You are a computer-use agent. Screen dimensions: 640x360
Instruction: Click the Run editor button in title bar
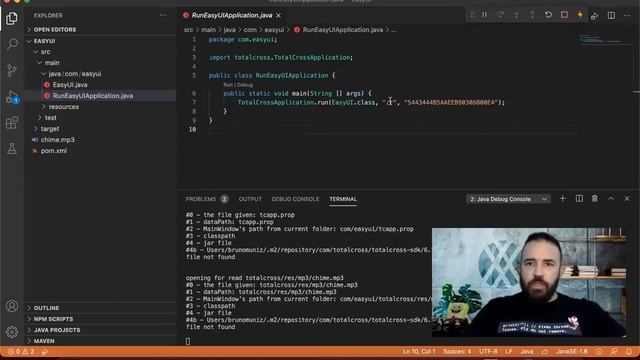(595, 16)
